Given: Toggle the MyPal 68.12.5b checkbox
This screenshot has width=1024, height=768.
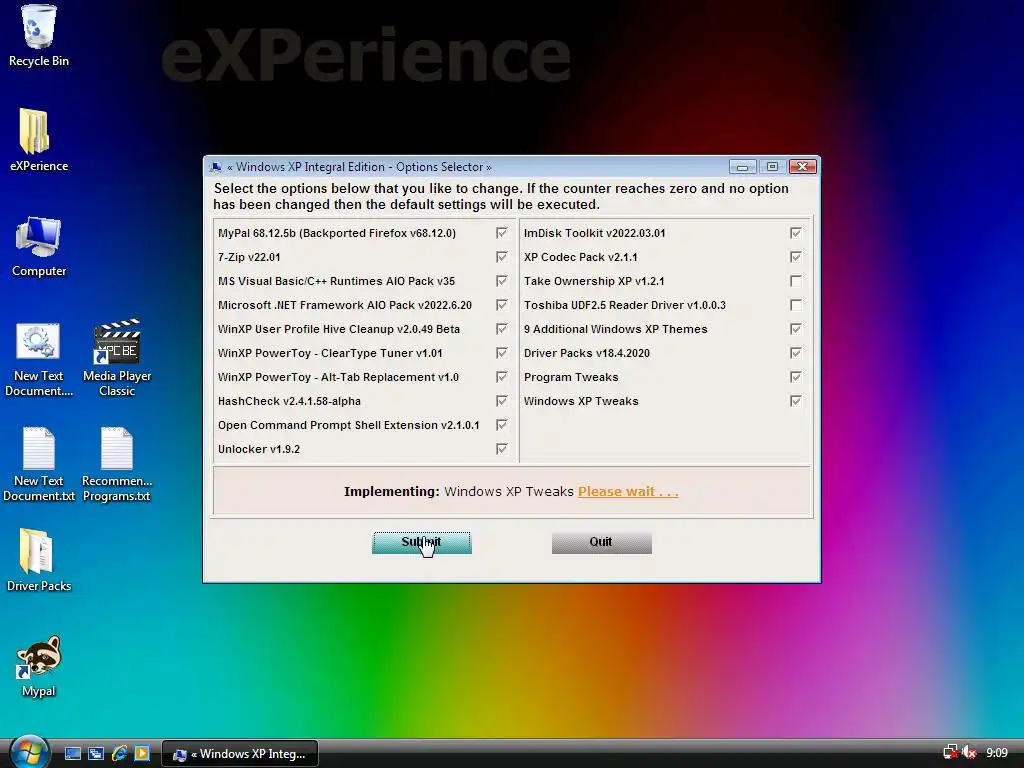Looking at the screenshot, I should pos(502,233).
